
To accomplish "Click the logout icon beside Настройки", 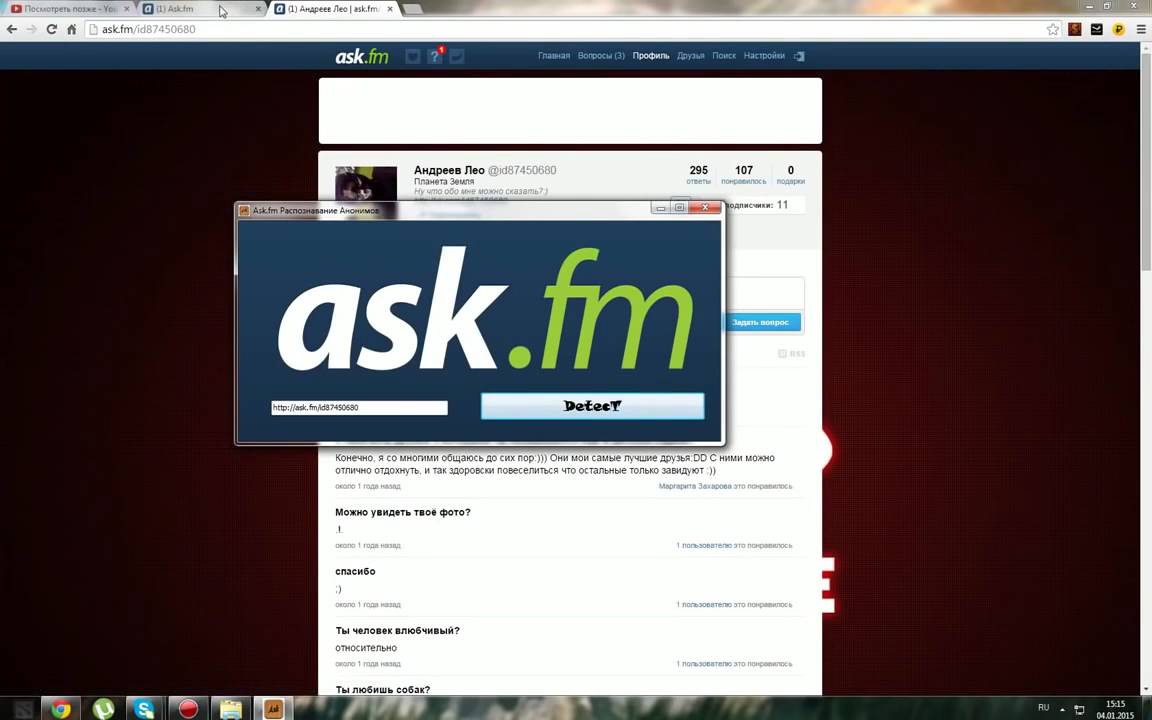I will [x=799, y=56].
